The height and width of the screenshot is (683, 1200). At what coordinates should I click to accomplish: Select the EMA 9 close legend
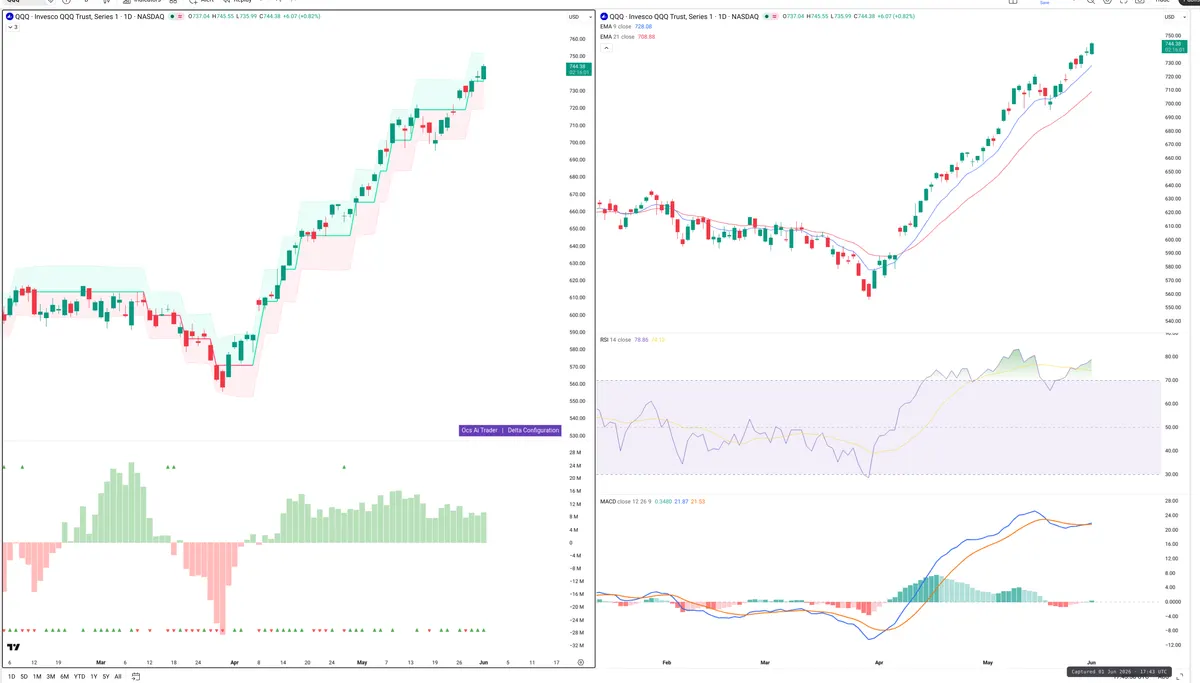pyautogui.click(x=617, y=27)
